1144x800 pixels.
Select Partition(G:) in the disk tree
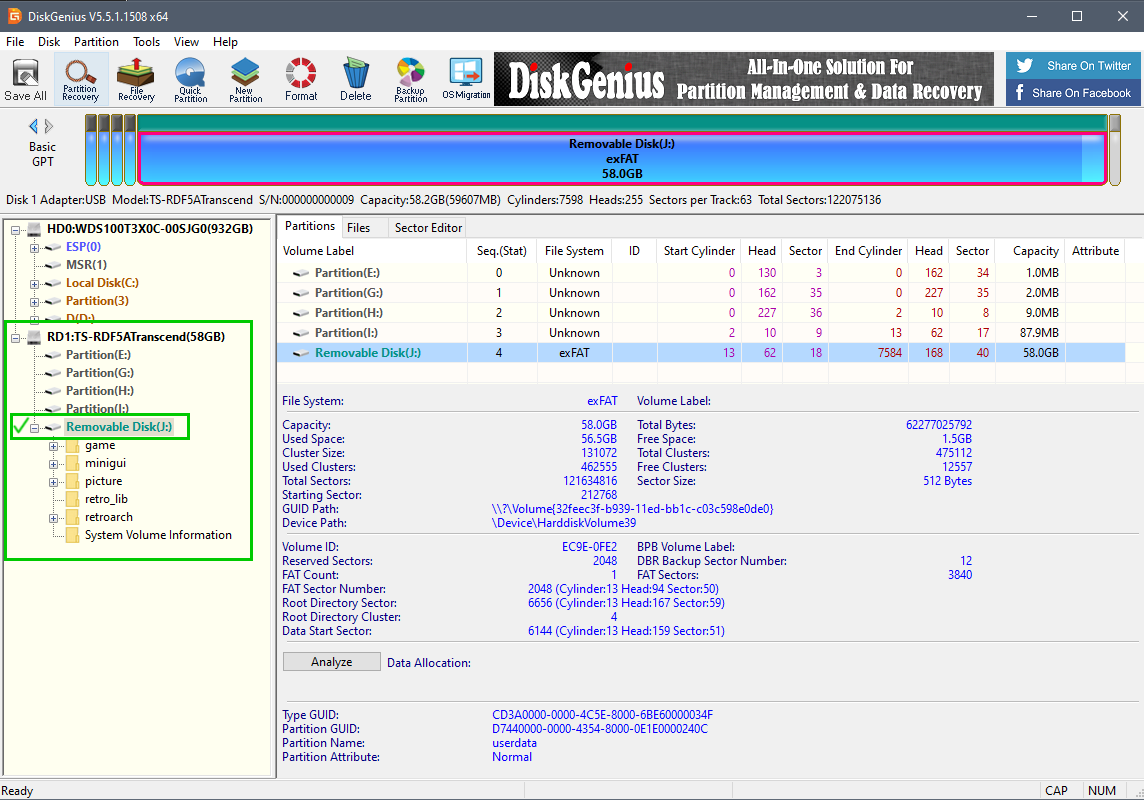pos(100,373)
